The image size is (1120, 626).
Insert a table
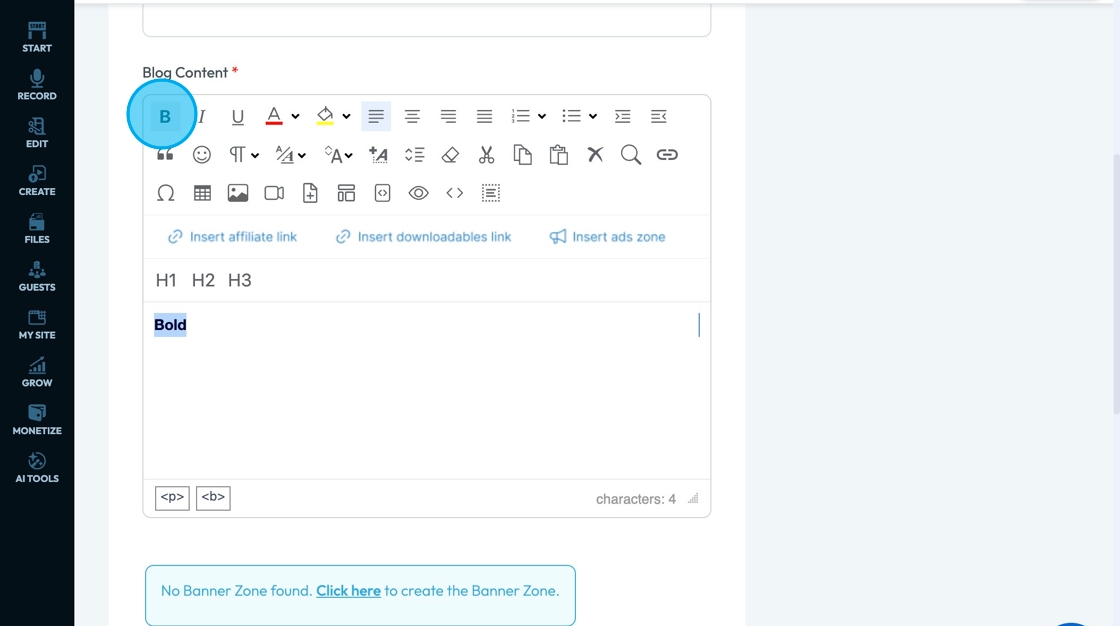tap(202, 194)
